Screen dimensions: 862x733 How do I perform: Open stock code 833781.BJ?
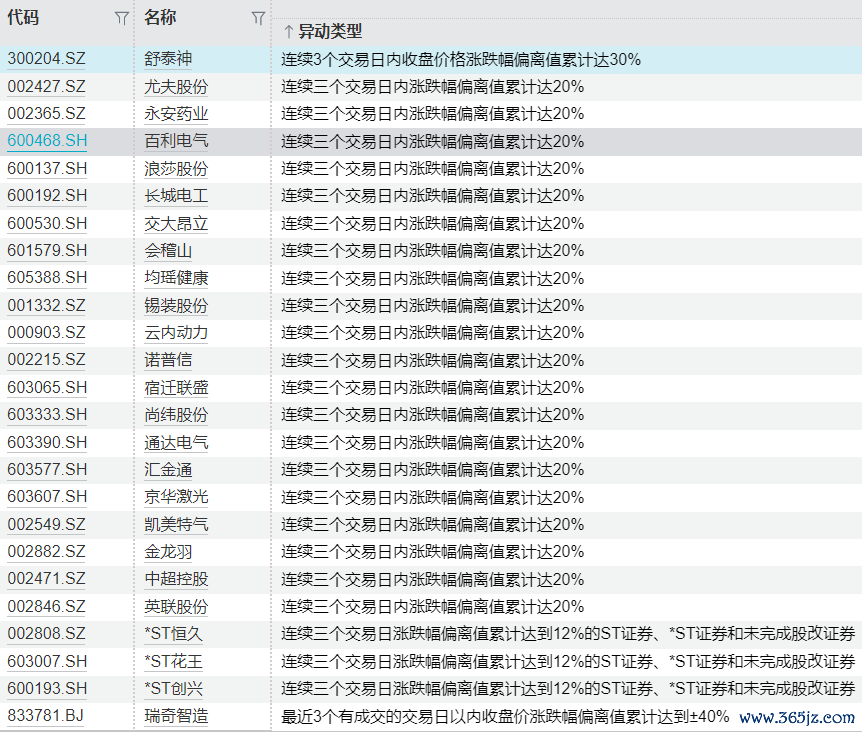click(46, 715)
